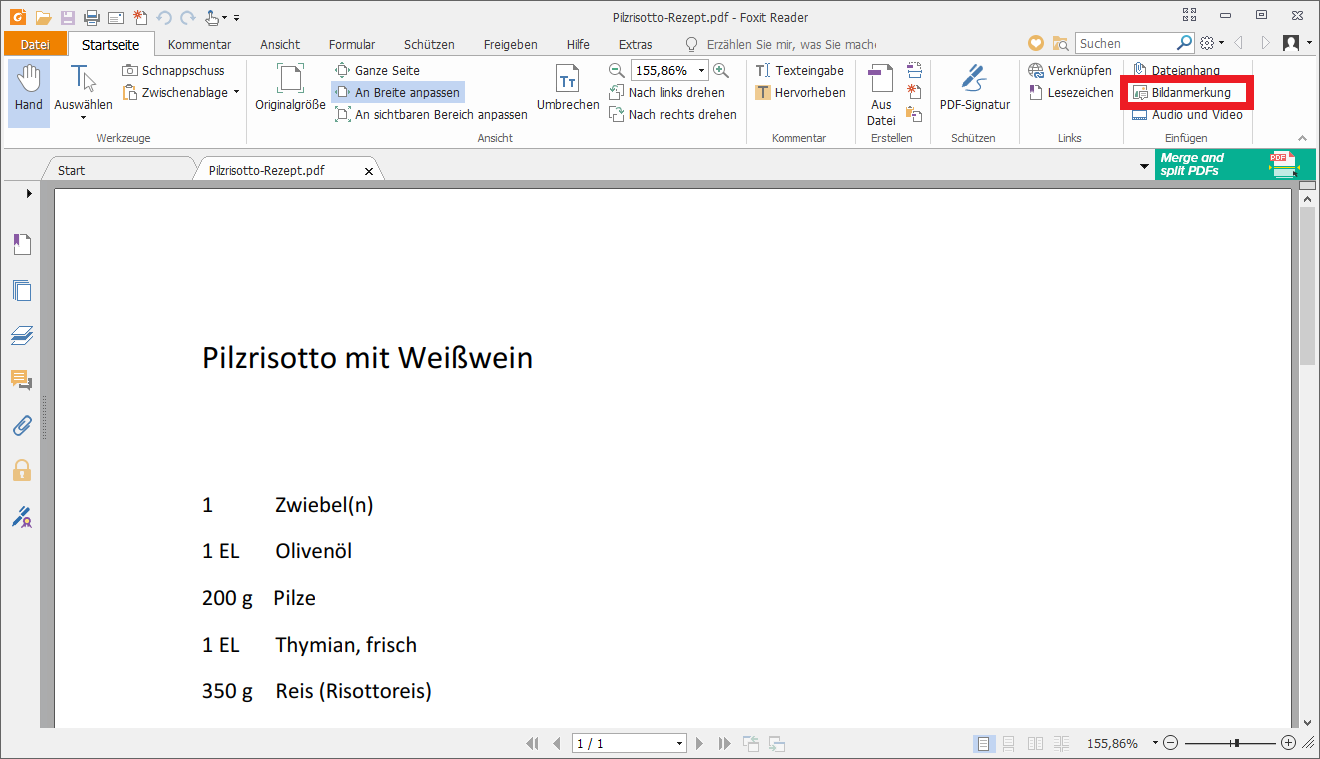
Task: Rotate page with Nach links drehen
Action: (x=667, y=93)
